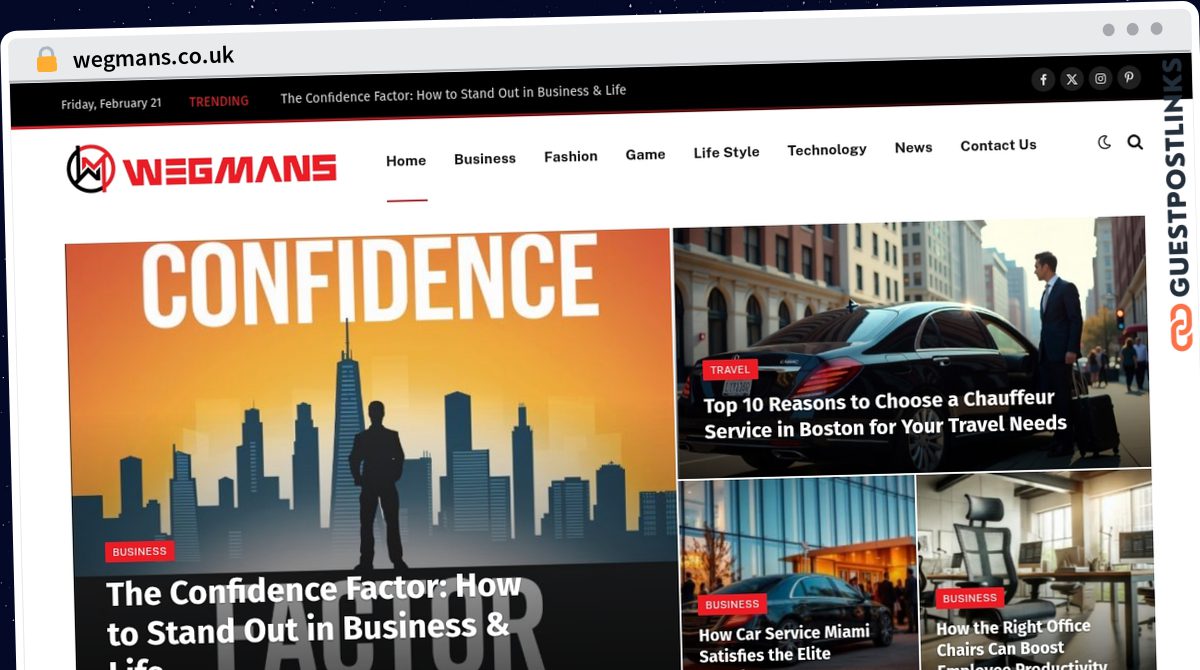Click the black chauffeur car image
The image size is (1200, 670).
pos(912,345)
